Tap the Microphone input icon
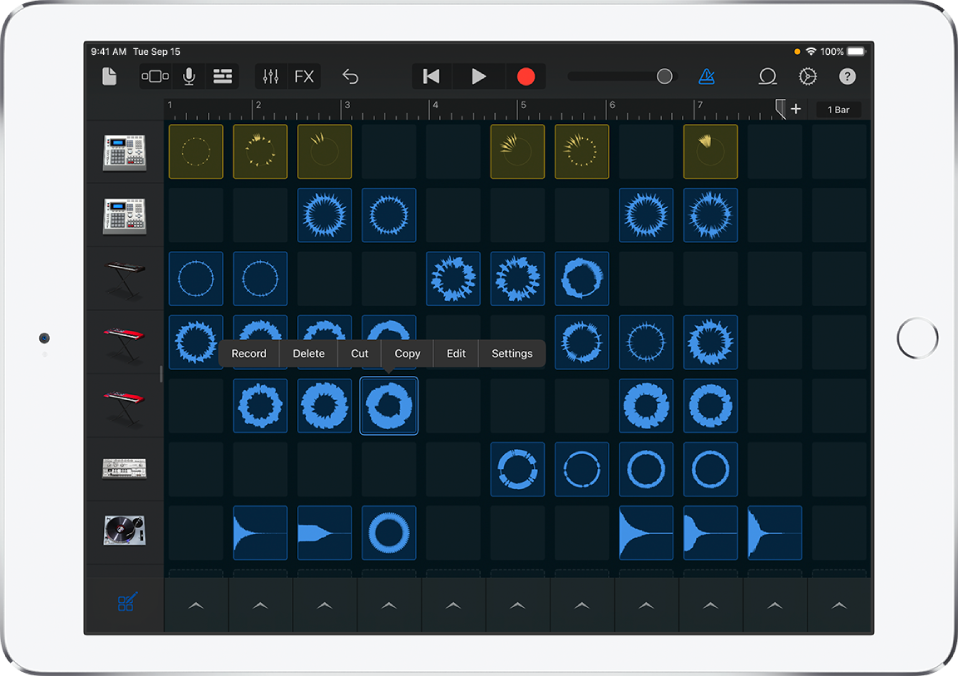 [189, 76]
